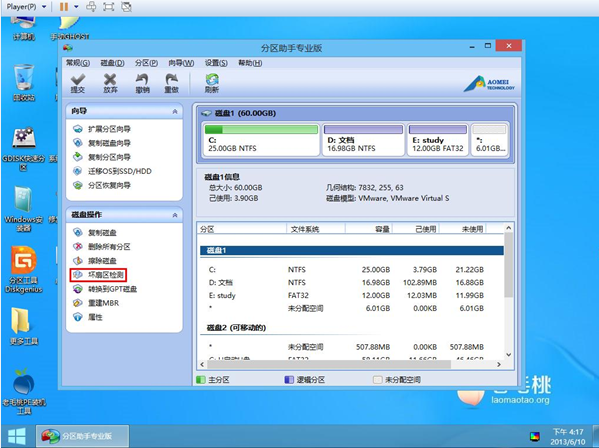The image size is (599, 448).
Task: Click 磁盘2 (可移动的) group header
Action: pos(351,328)
